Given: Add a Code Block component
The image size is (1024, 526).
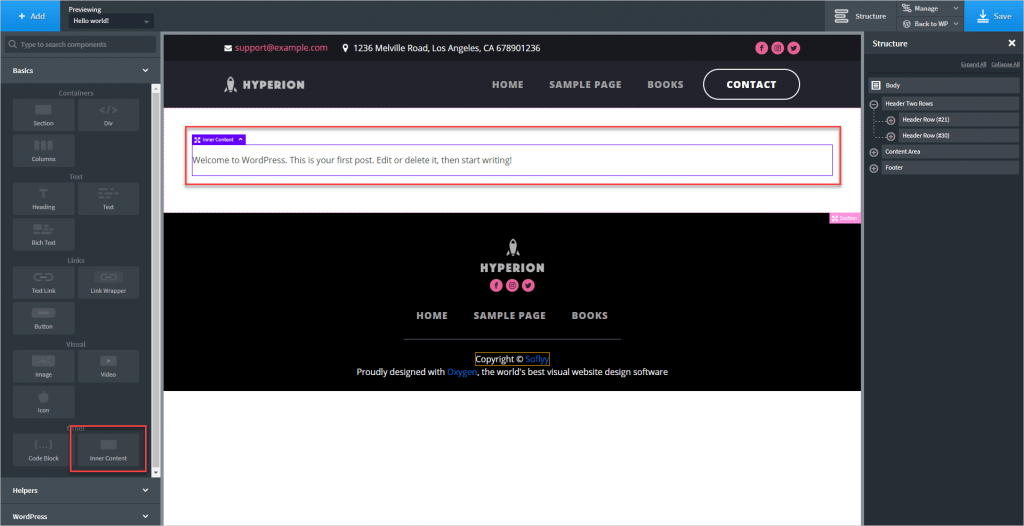Looking at the screenshot, I should [x=43, y=449].
